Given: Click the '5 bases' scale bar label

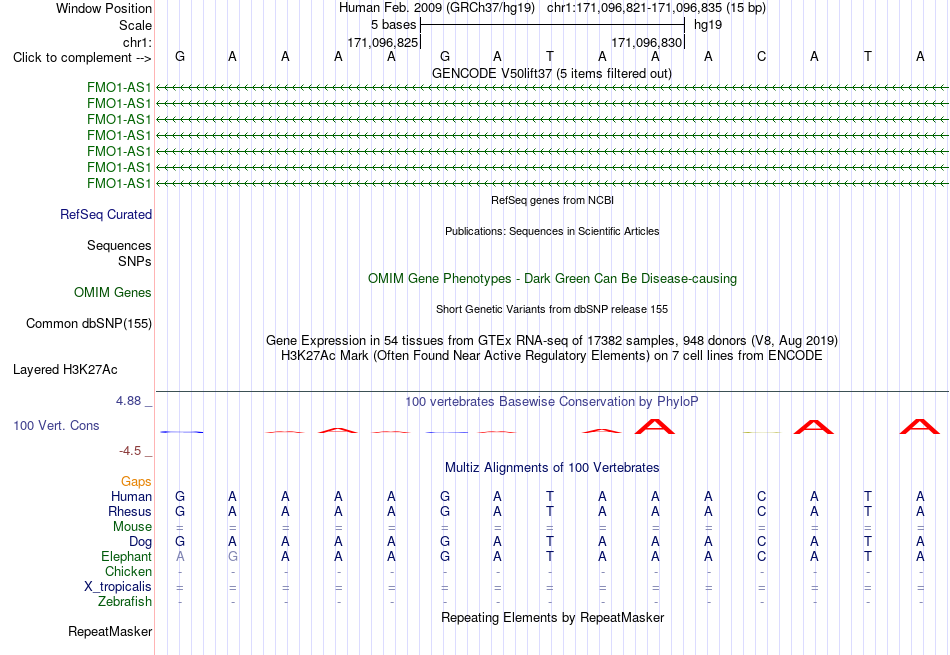Looking at the screenshot, I should coord(394,25).
